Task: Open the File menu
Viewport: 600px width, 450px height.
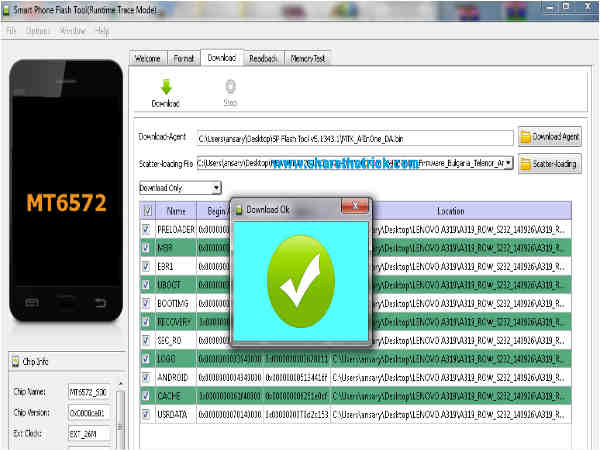Action: tap(11, 31)
